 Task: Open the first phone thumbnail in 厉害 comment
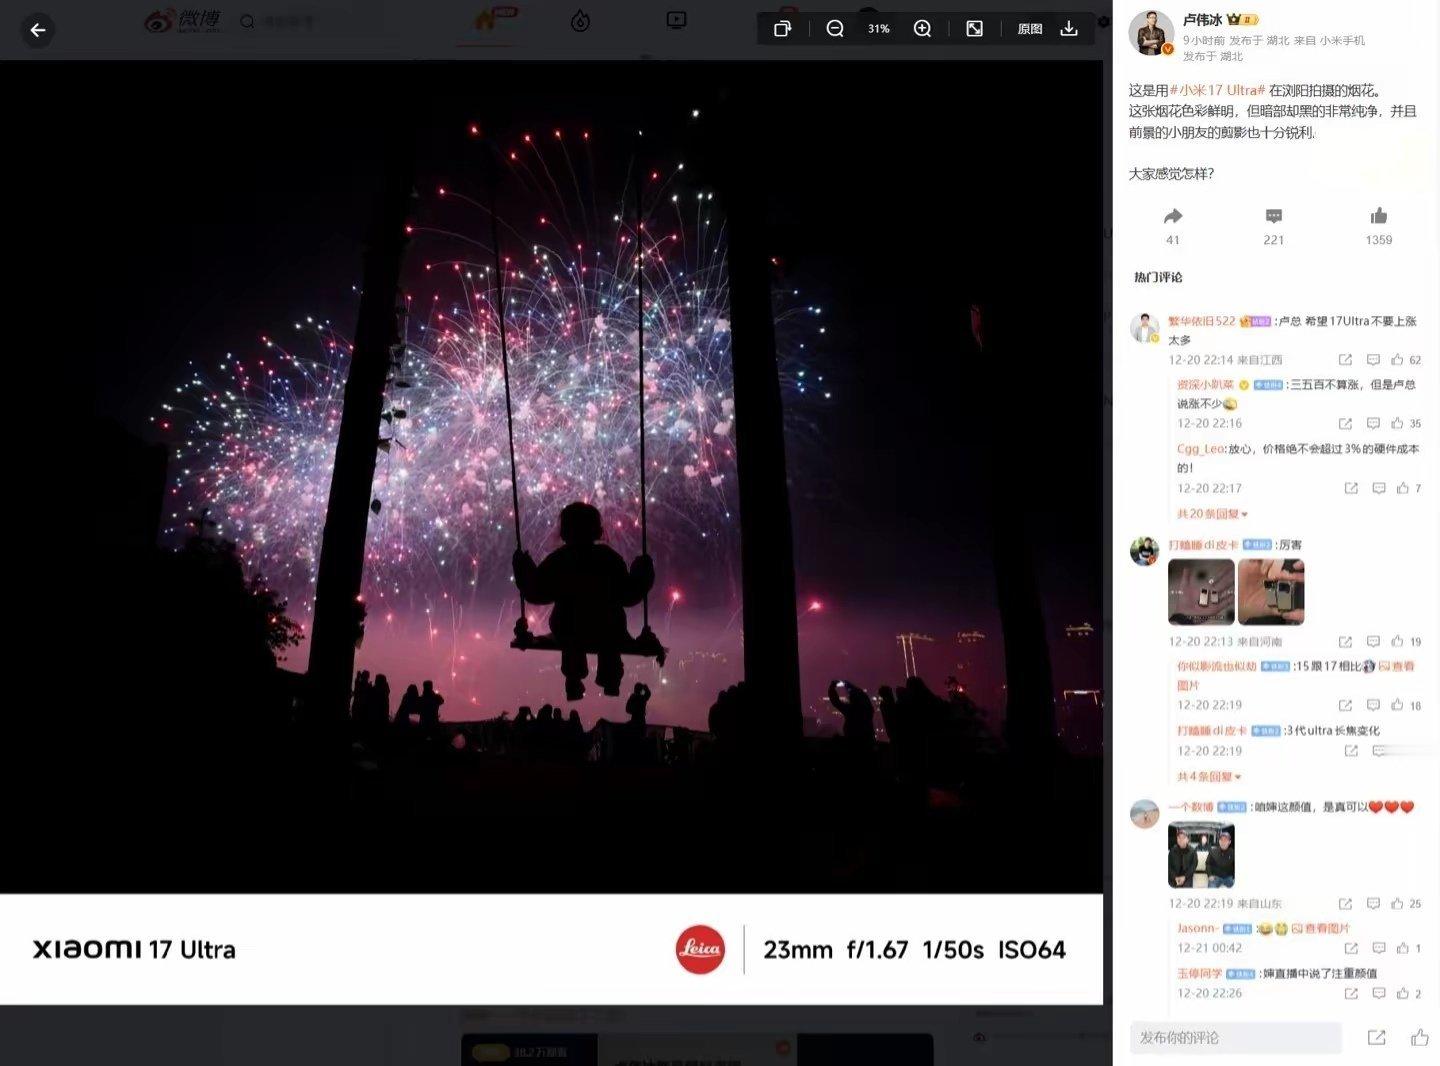coord(1201,592)
